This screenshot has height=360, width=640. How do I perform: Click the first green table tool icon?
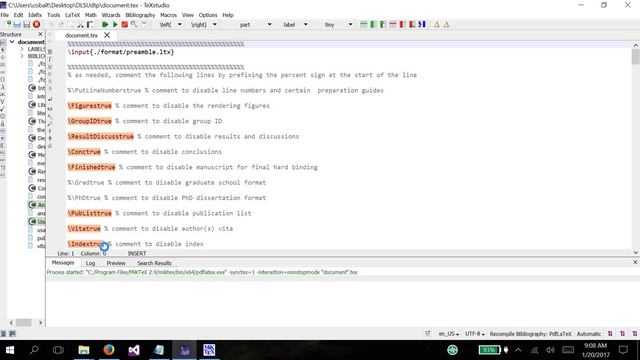[364, 24]
